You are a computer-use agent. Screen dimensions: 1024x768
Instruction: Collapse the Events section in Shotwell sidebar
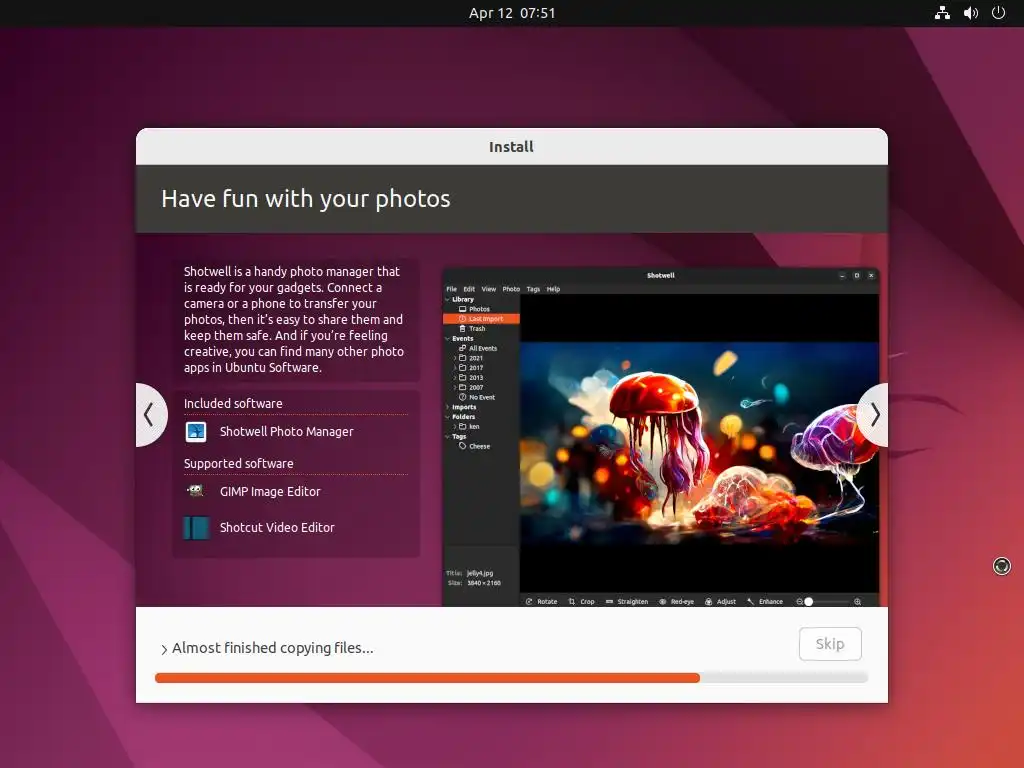[x=448, y=338]
